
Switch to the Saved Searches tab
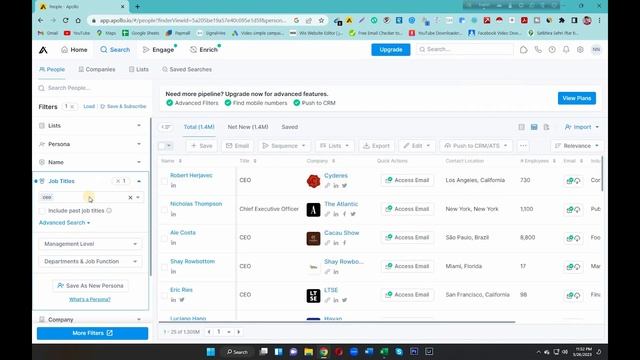click(x=187, y=69)
